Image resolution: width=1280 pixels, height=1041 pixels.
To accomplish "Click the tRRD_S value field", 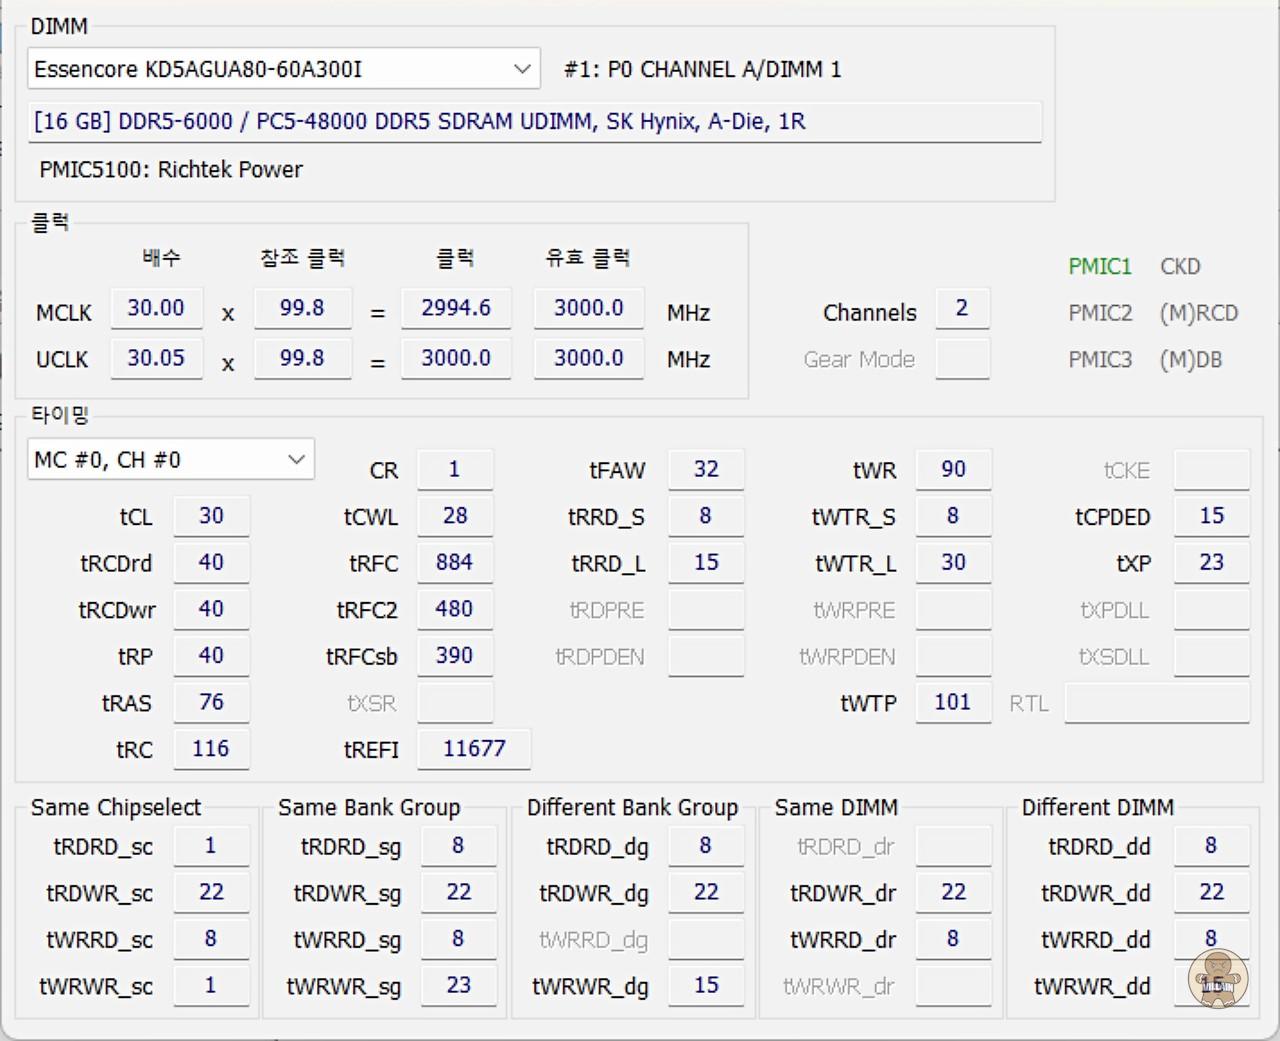I will (x=706, y=516).
